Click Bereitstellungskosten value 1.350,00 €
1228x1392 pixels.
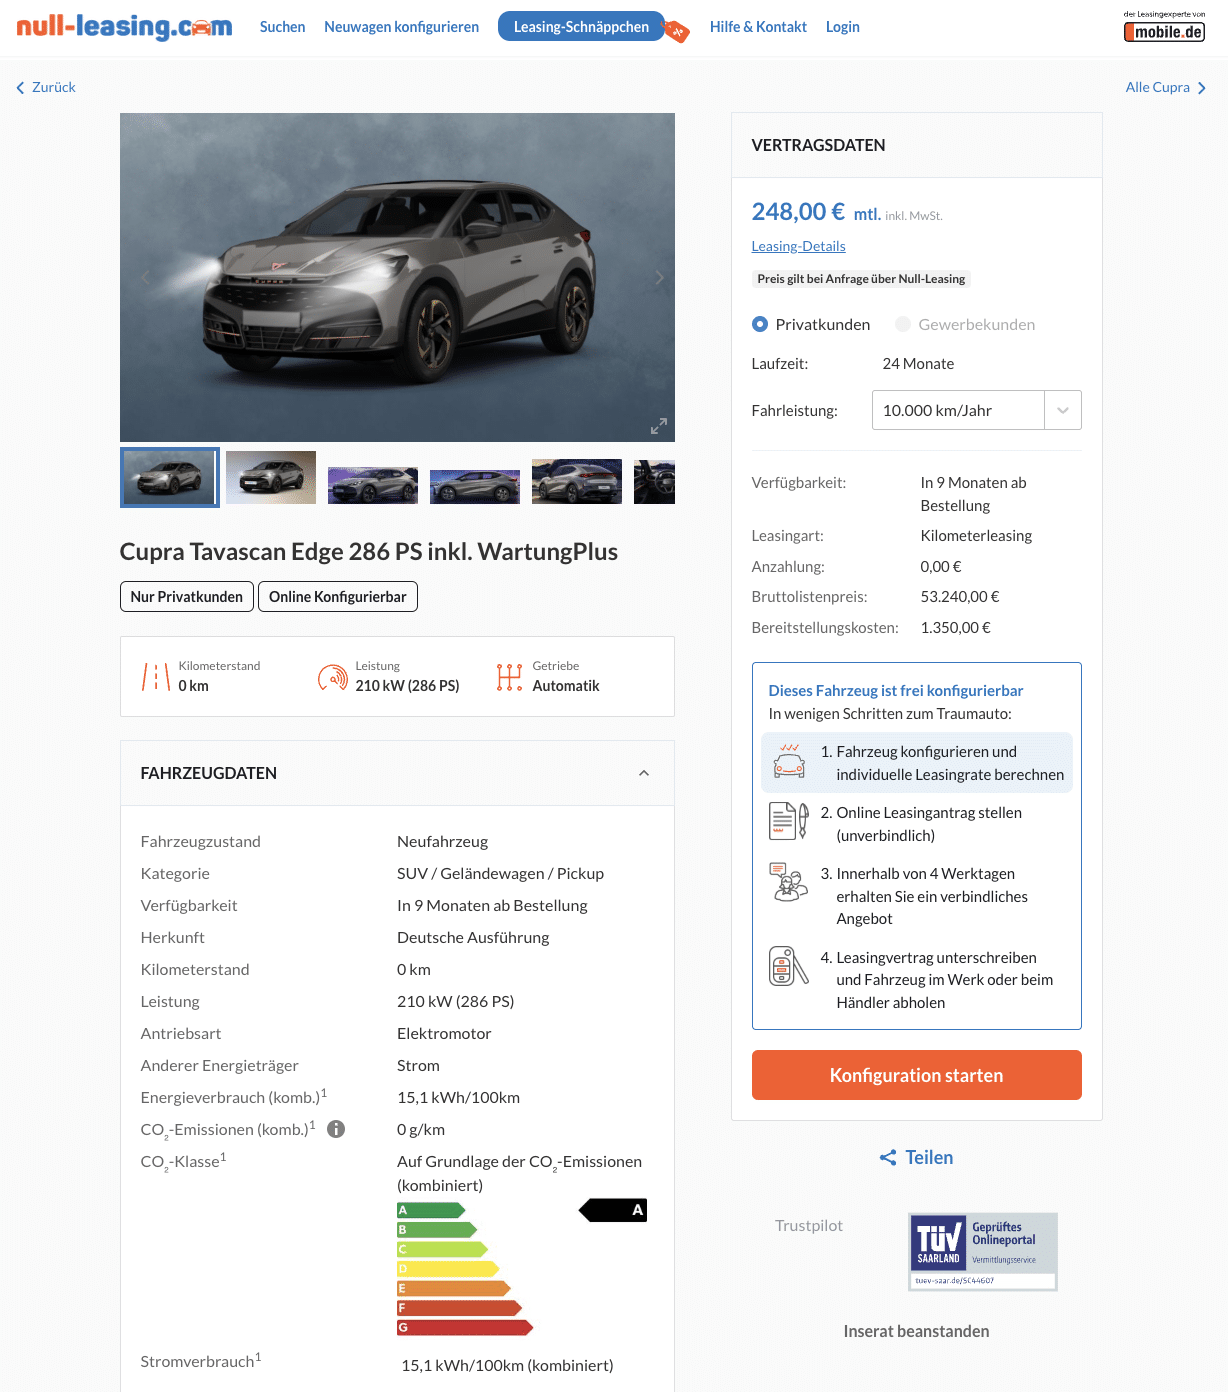(955, 627)
